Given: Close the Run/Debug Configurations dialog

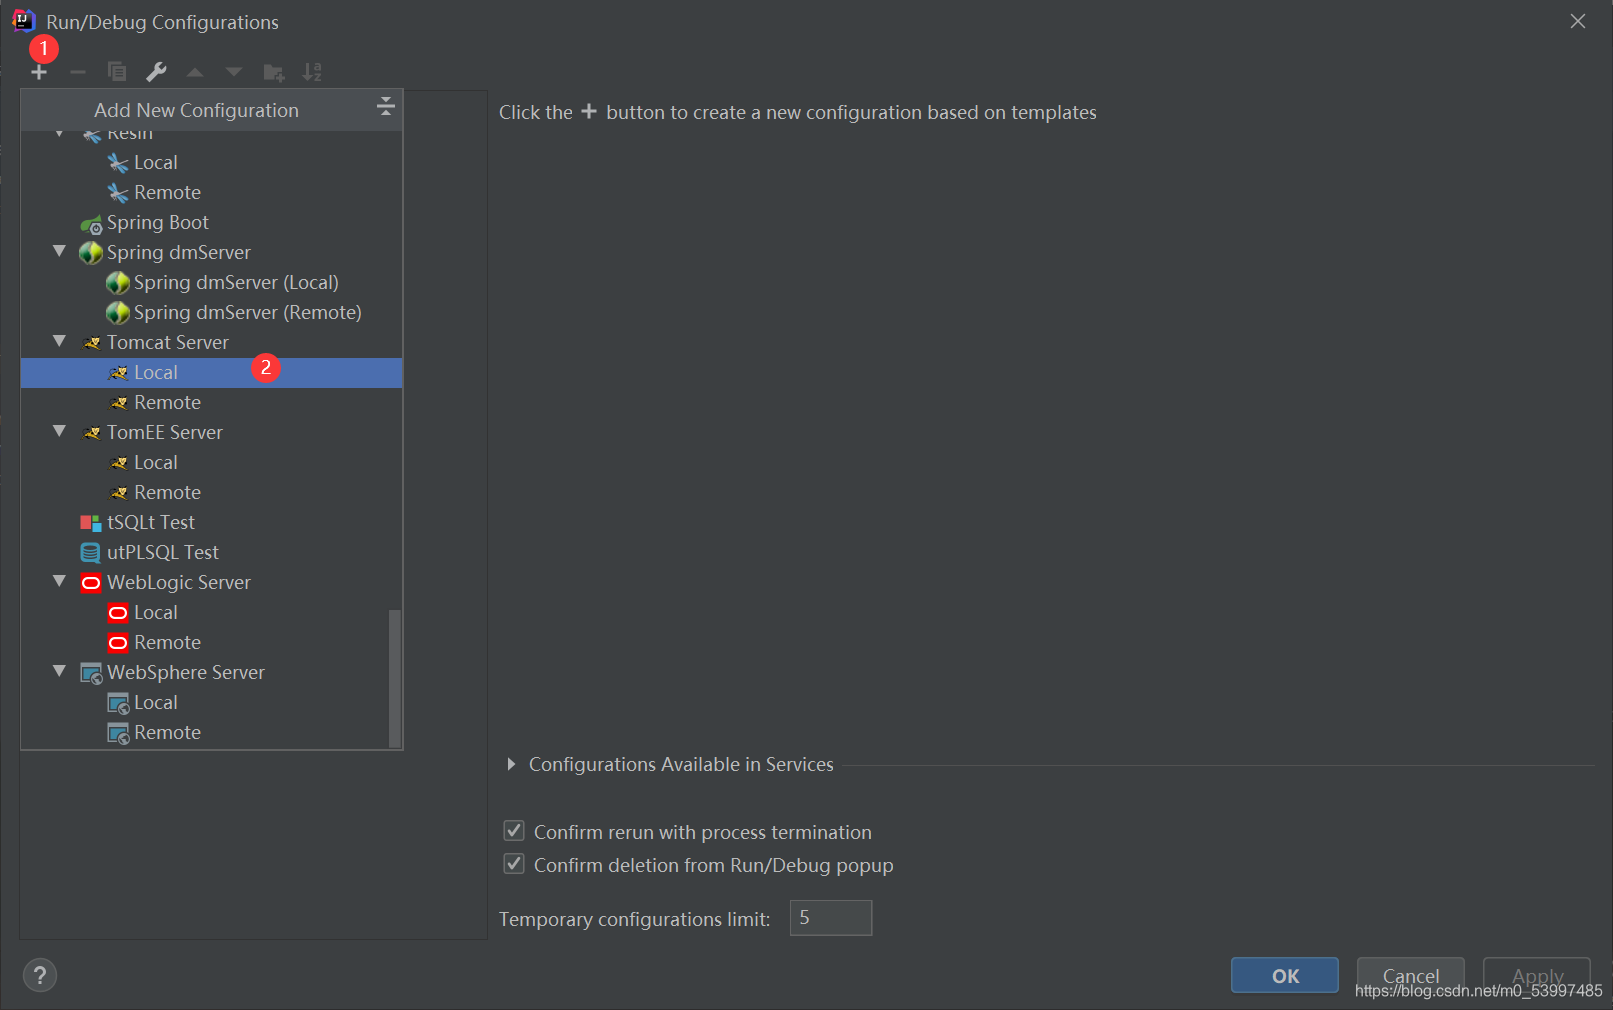Looking at the screenshot, I should tap(1578, 21).
